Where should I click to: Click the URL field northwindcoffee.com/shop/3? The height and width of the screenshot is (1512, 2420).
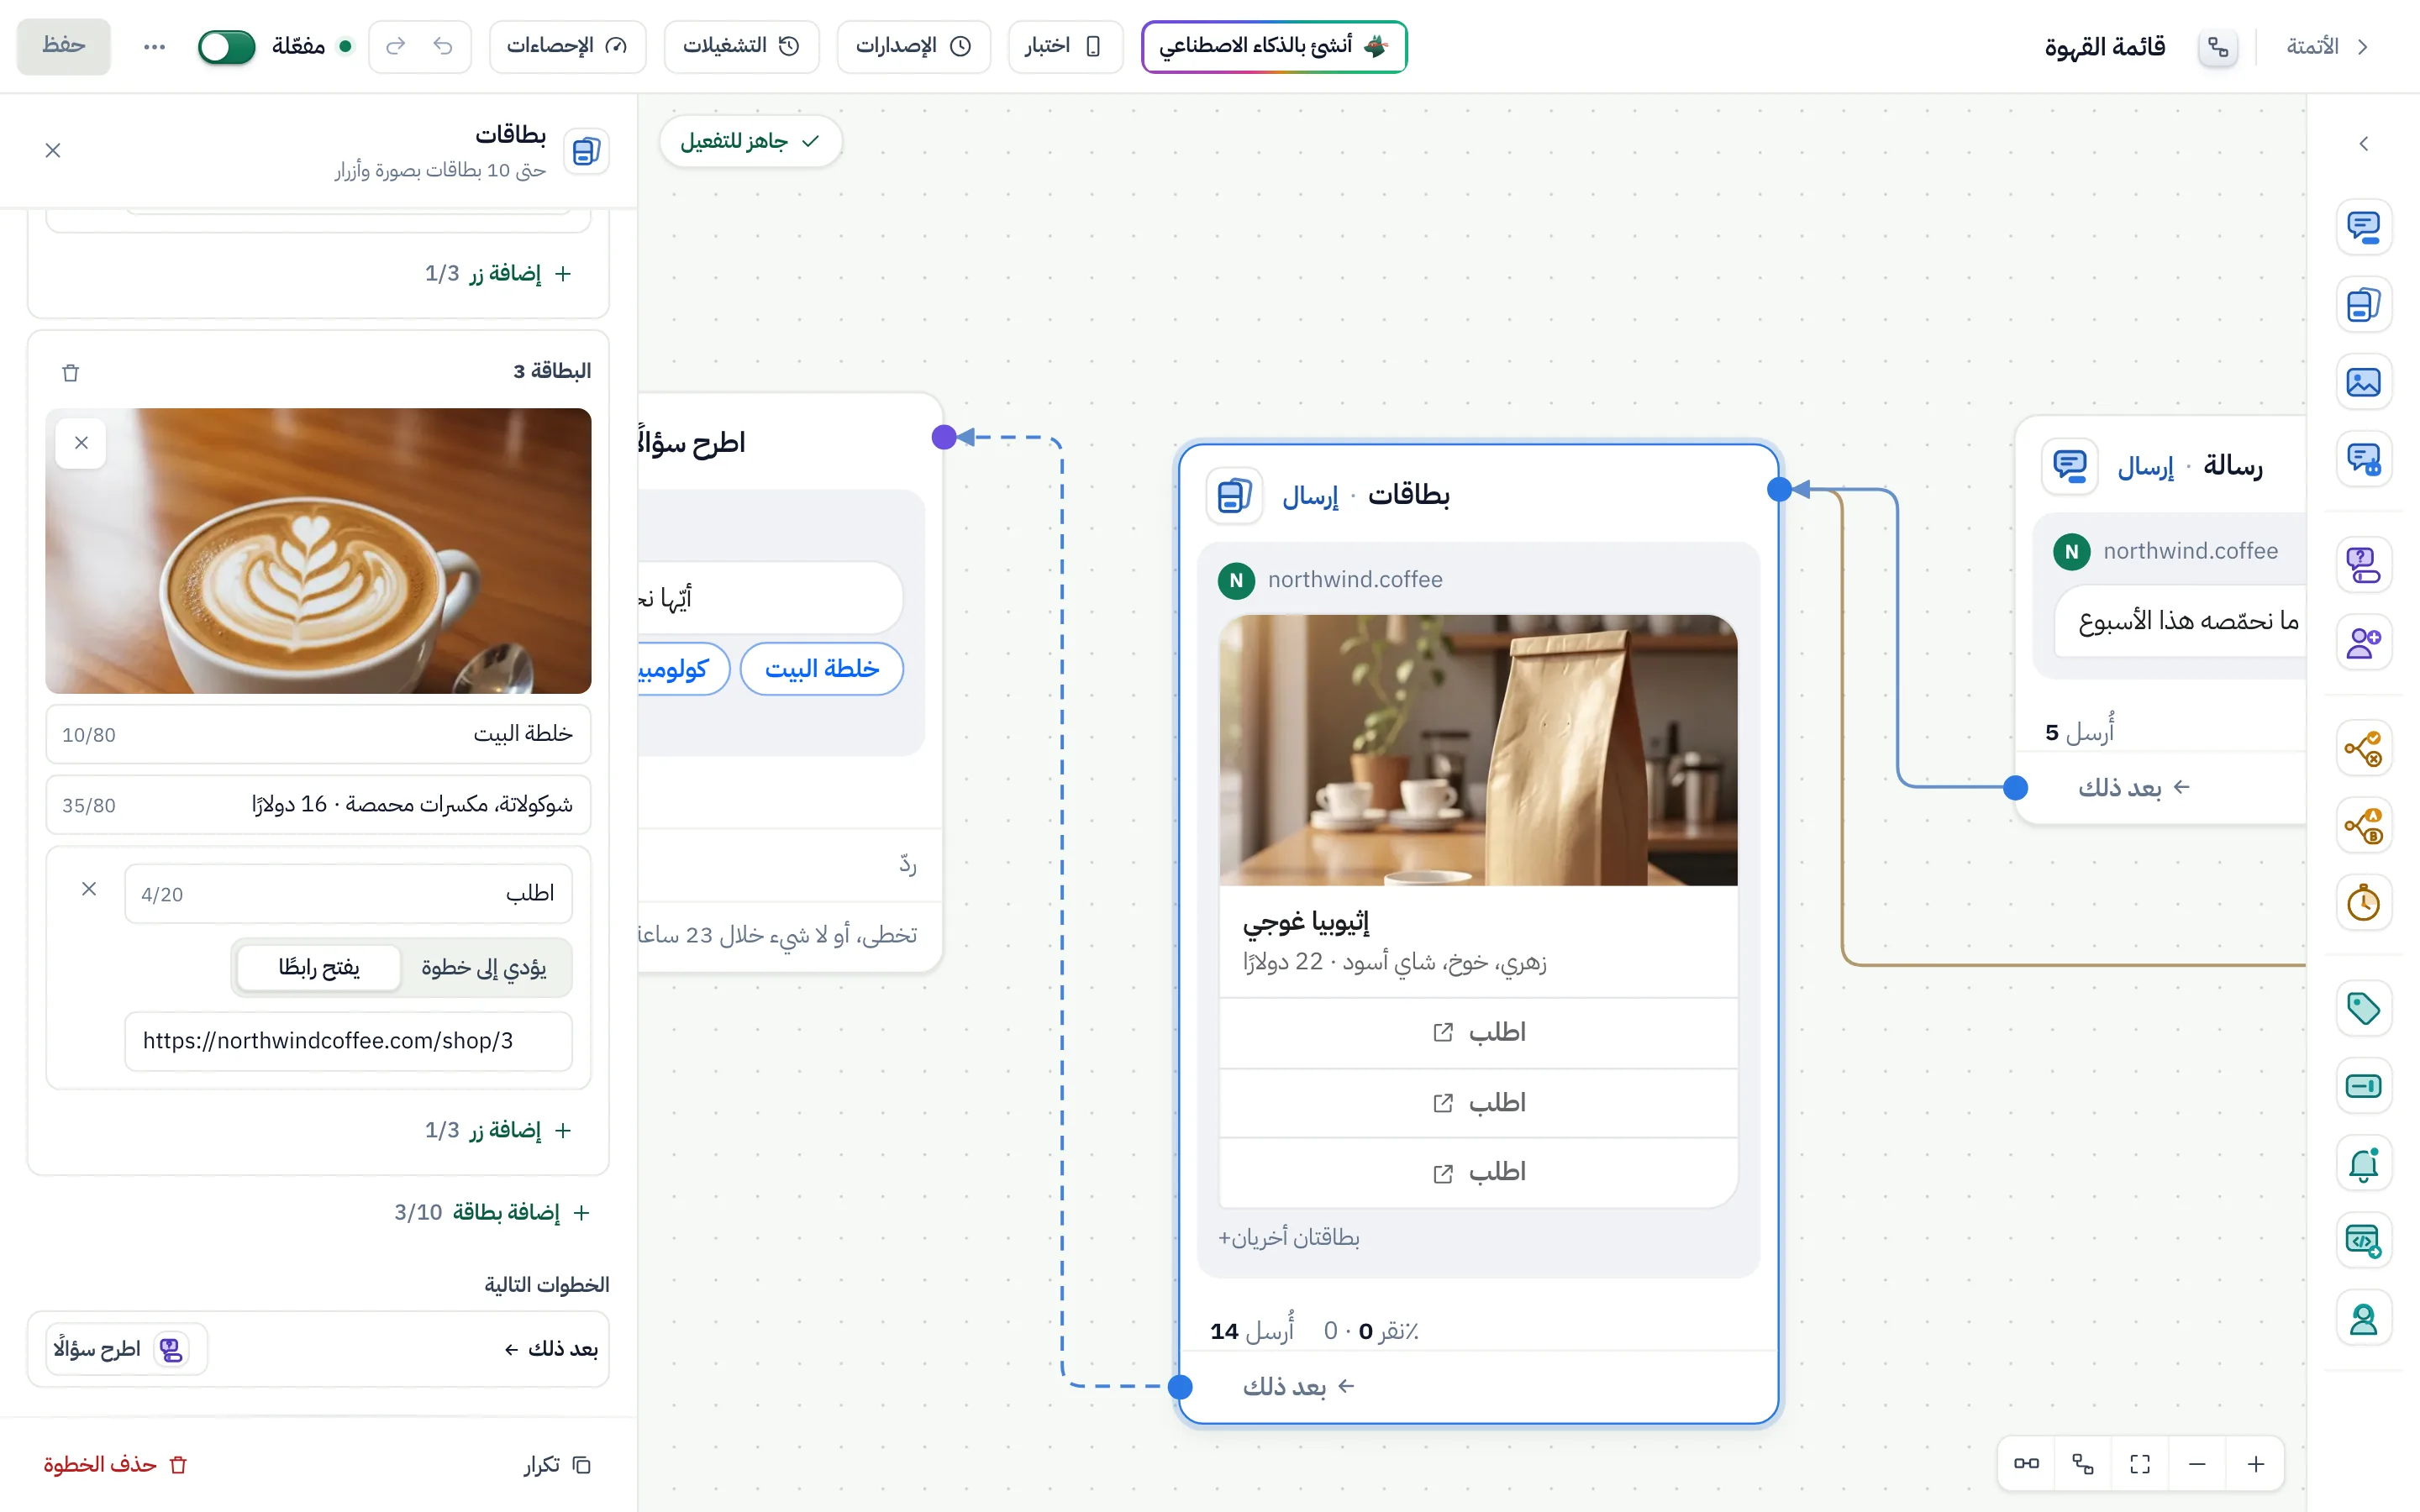tap(348, 1041)
